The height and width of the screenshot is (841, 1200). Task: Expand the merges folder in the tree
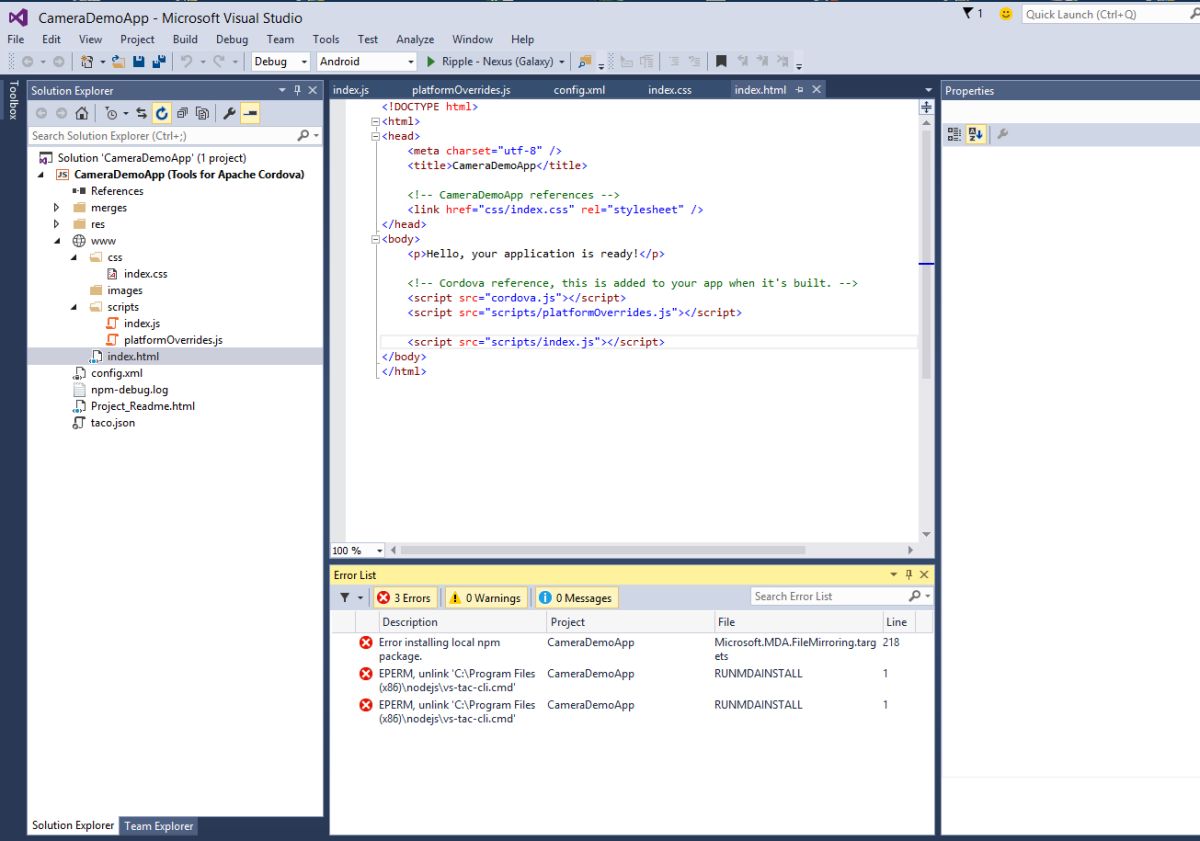57,208
